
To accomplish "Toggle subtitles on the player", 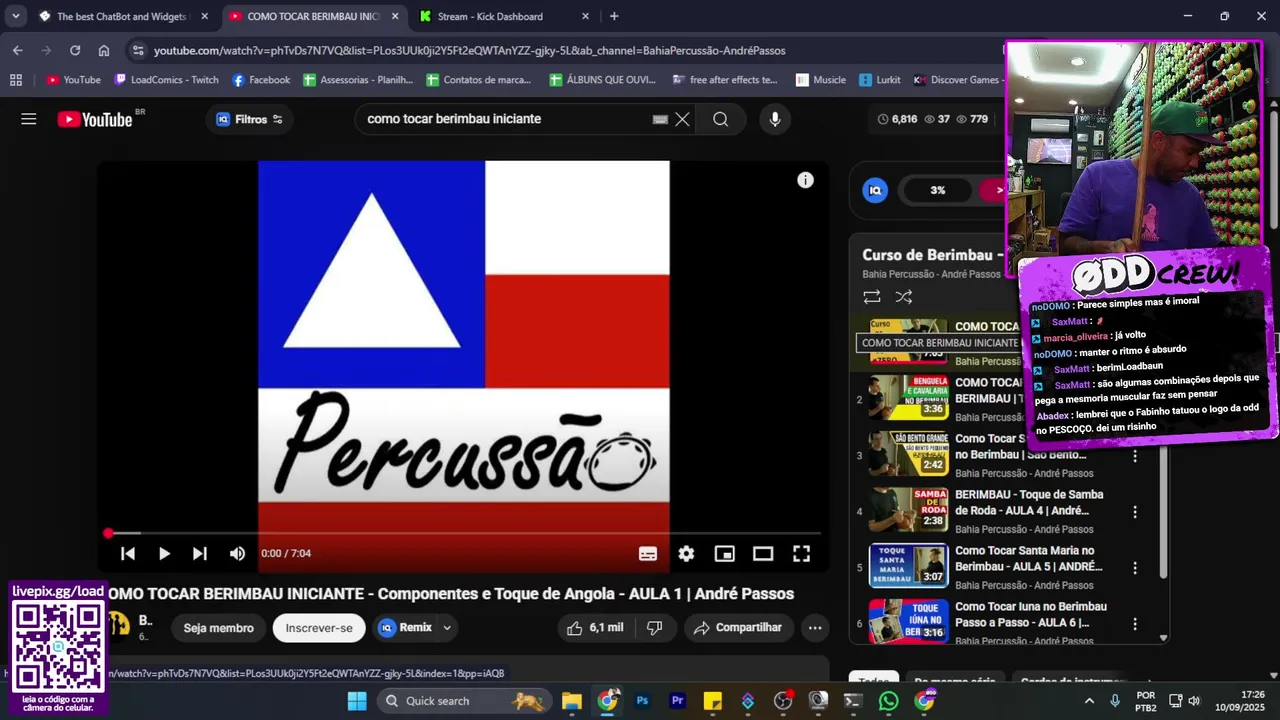I will 648,553.
